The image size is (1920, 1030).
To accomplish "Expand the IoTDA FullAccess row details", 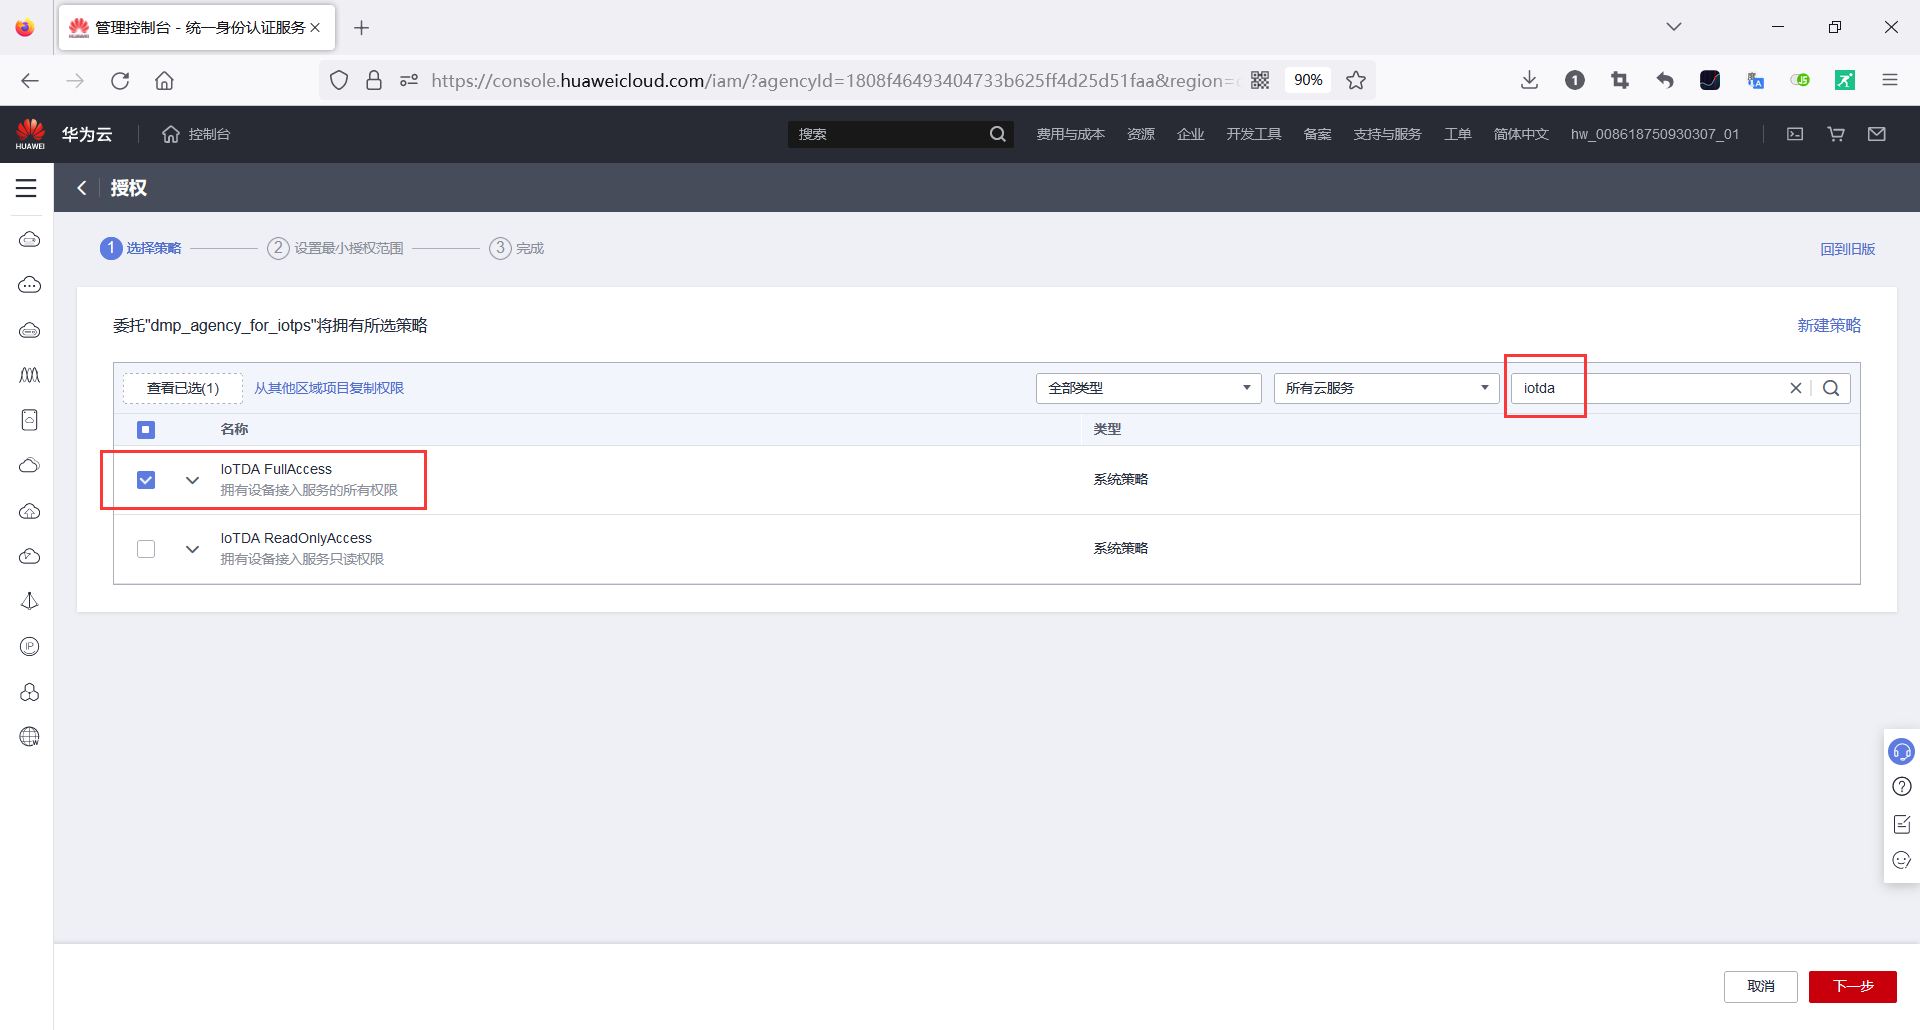I will (x=192, y=480).
